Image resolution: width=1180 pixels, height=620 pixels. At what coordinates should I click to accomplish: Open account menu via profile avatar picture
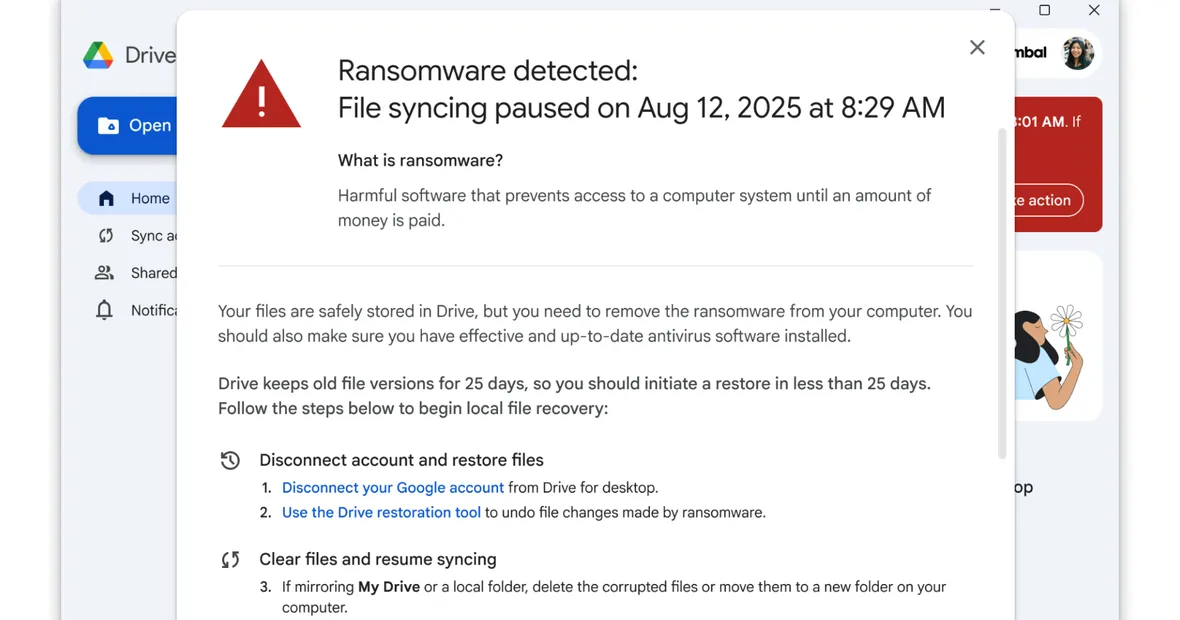[x=1078, y=54]
